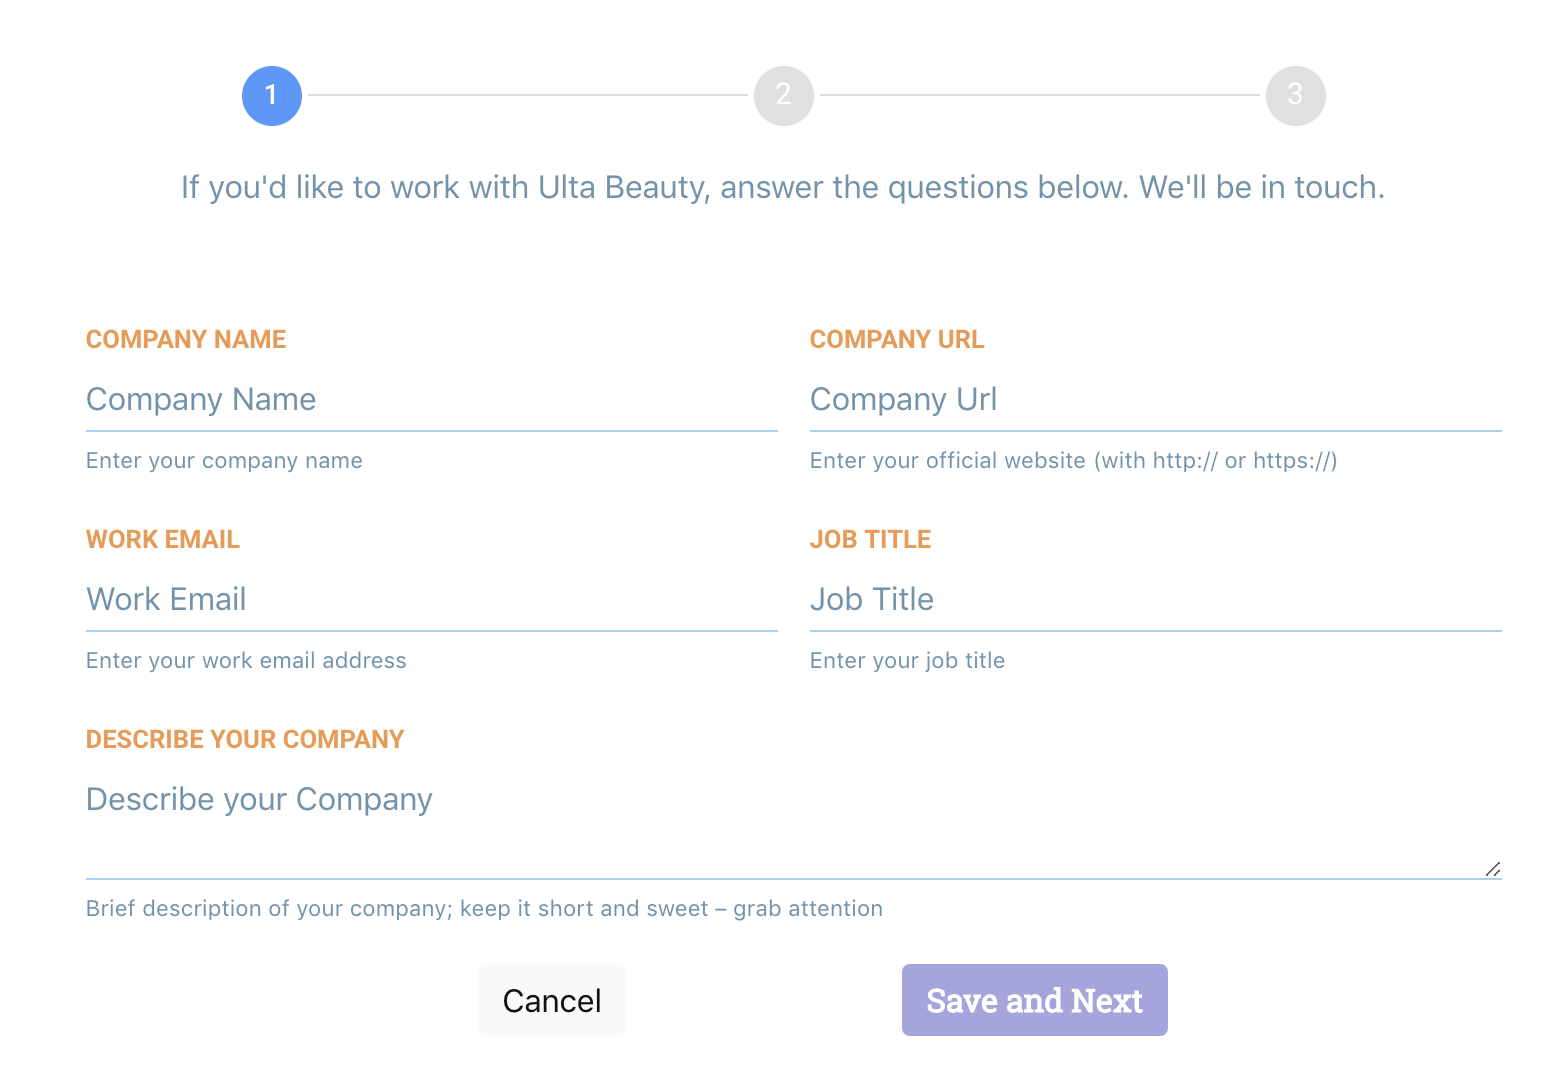Click the WORK EMAIL label
The width and height of the screenshot is (1552, 1086).
coord(163,540)
